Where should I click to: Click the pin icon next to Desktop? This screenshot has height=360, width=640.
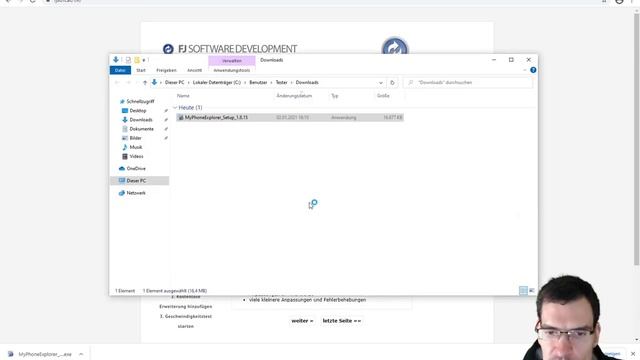(166, 111)
